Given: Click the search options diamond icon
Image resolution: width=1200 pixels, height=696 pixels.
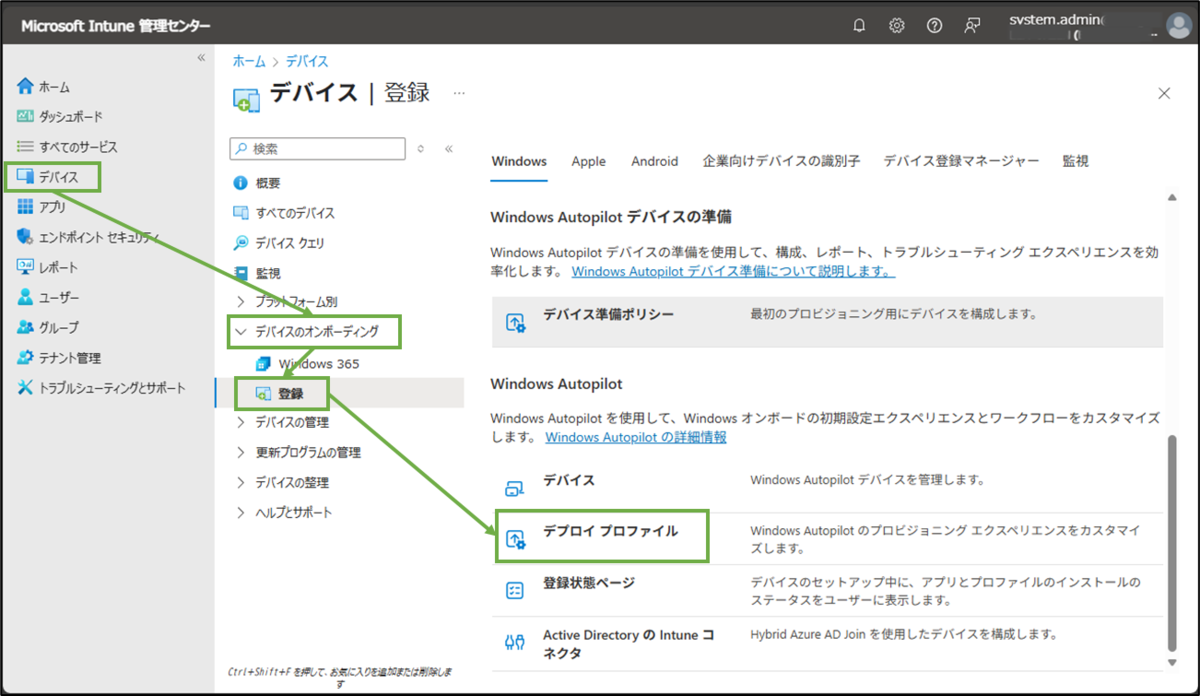Looking at the screenshot, I should [421, 149].
